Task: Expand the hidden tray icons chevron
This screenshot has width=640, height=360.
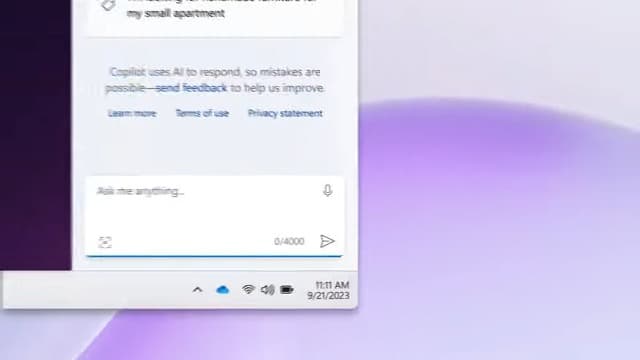Action: [x=198, y=290]
